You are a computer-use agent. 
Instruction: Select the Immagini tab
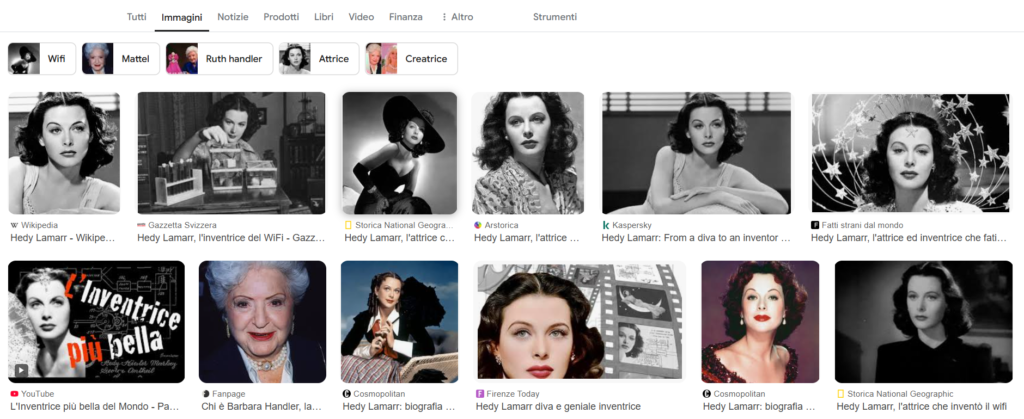coord(182,18)
